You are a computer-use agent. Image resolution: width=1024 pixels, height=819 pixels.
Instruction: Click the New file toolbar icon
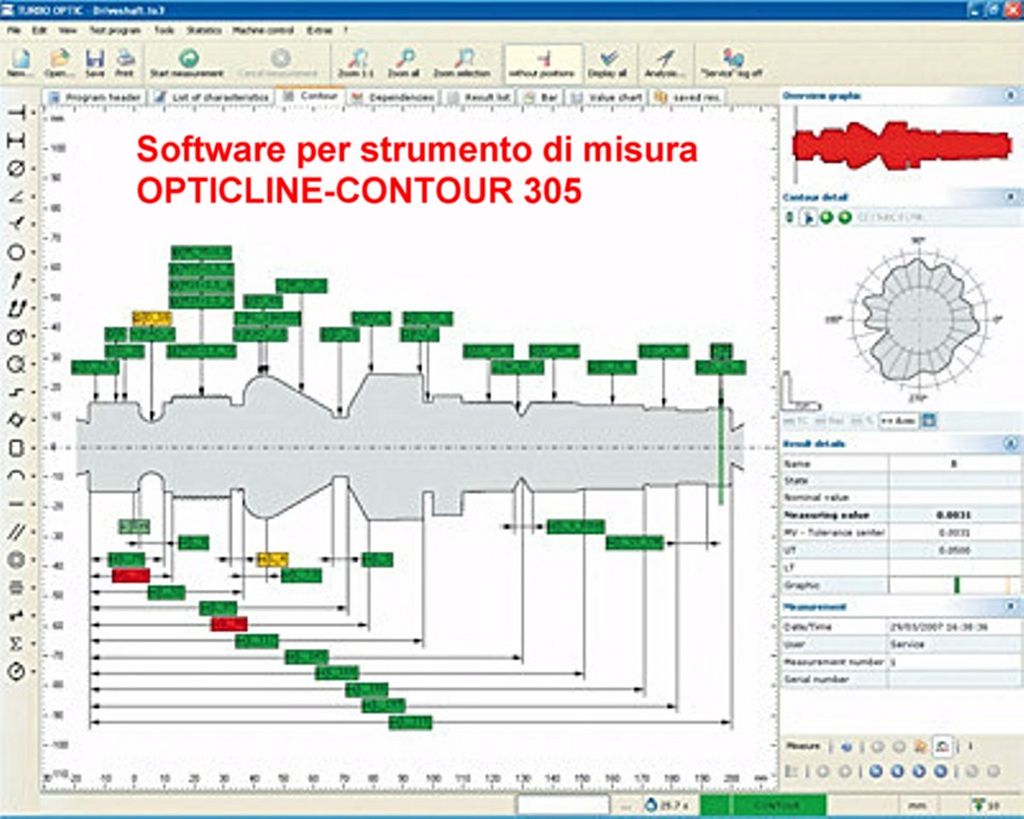coord(20,63)
